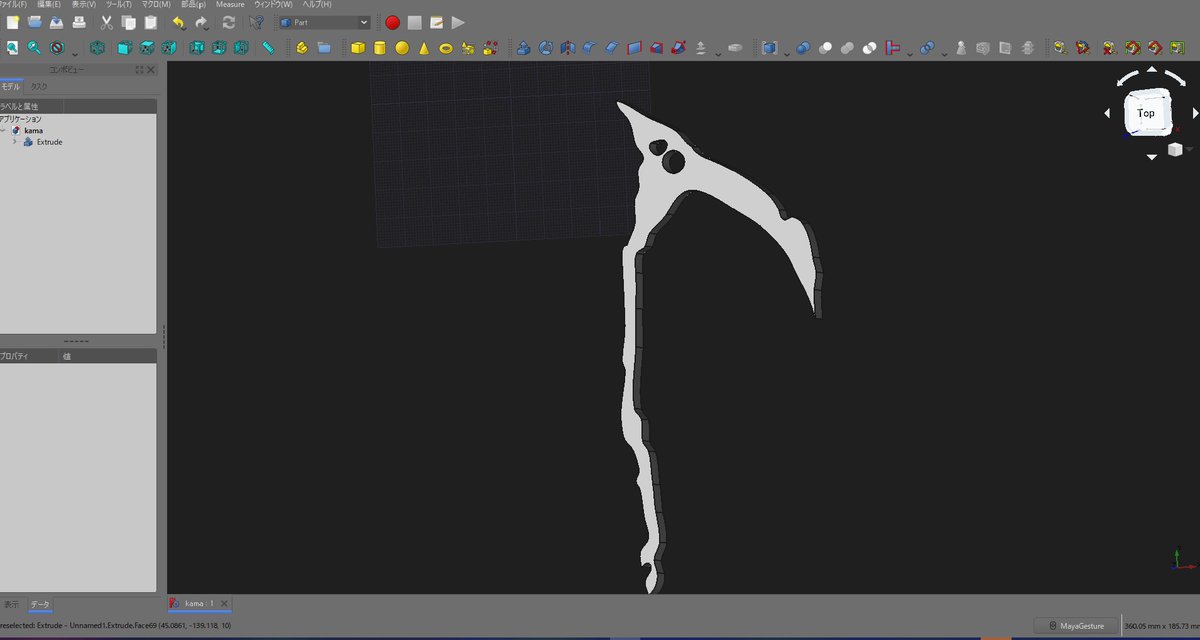
Task: Click the Refresh recompute icon
Action: coord(229,22)
